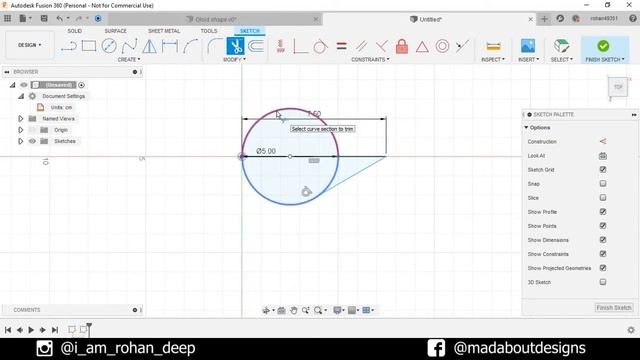Toggle the Show Profile checkbox
This screenshot has width=640, height=360.
pyautogui.click(x=603, y=211)
